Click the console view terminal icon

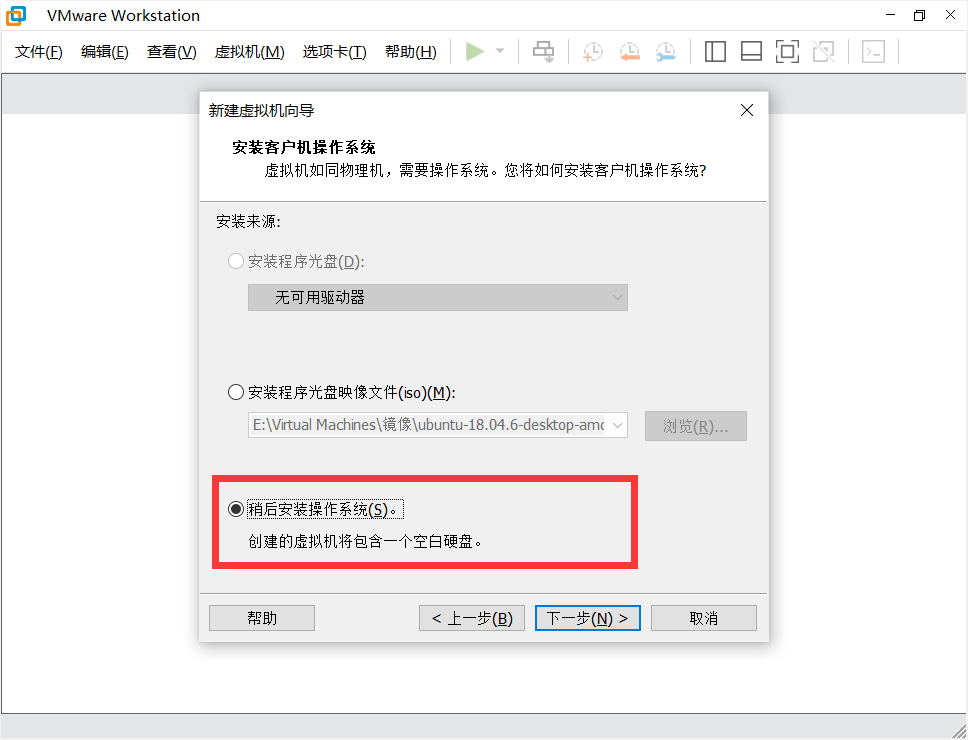(874, 52)
